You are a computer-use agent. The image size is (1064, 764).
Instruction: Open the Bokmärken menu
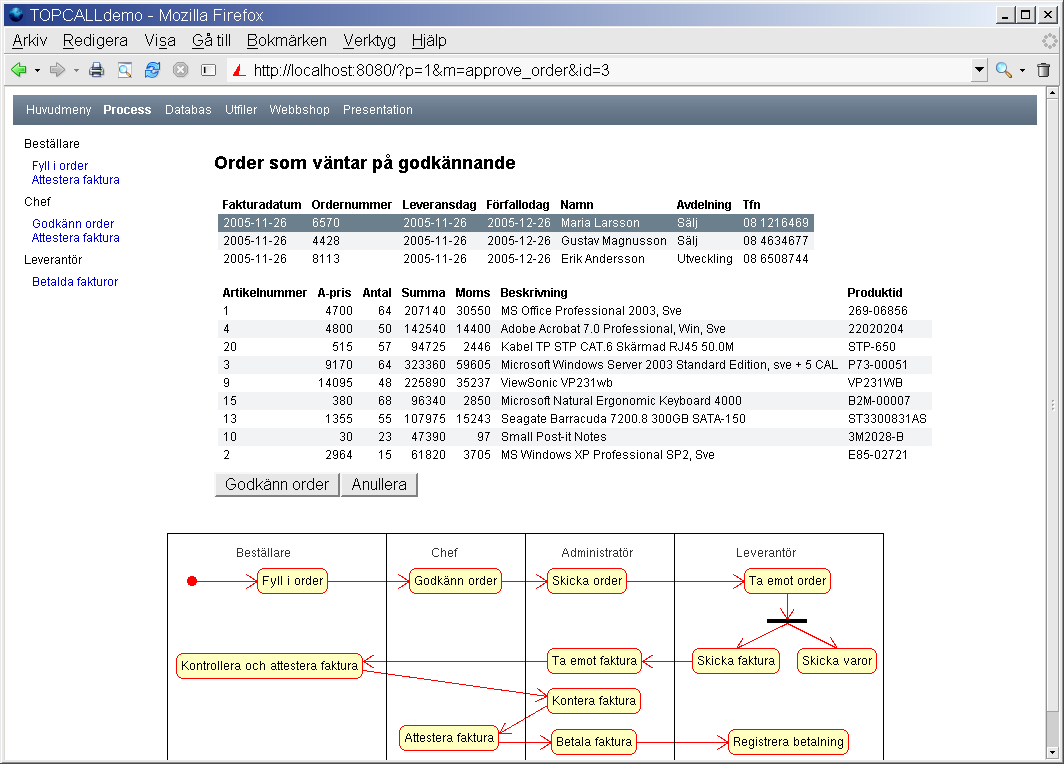(x=286, y=41)
